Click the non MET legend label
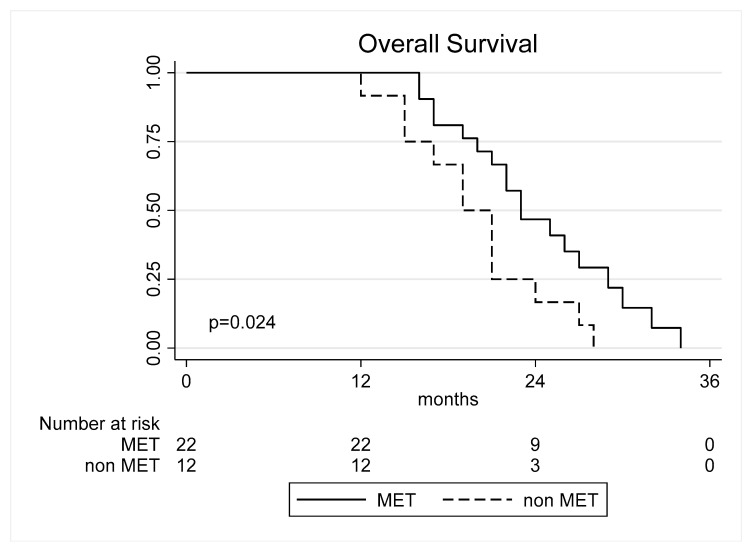The width and height of the screenshot is (754, 550). point(561,500)
